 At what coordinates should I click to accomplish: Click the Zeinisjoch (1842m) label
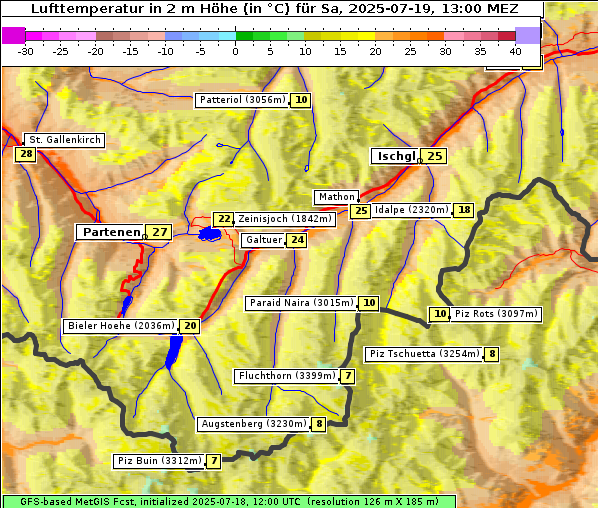285,219
